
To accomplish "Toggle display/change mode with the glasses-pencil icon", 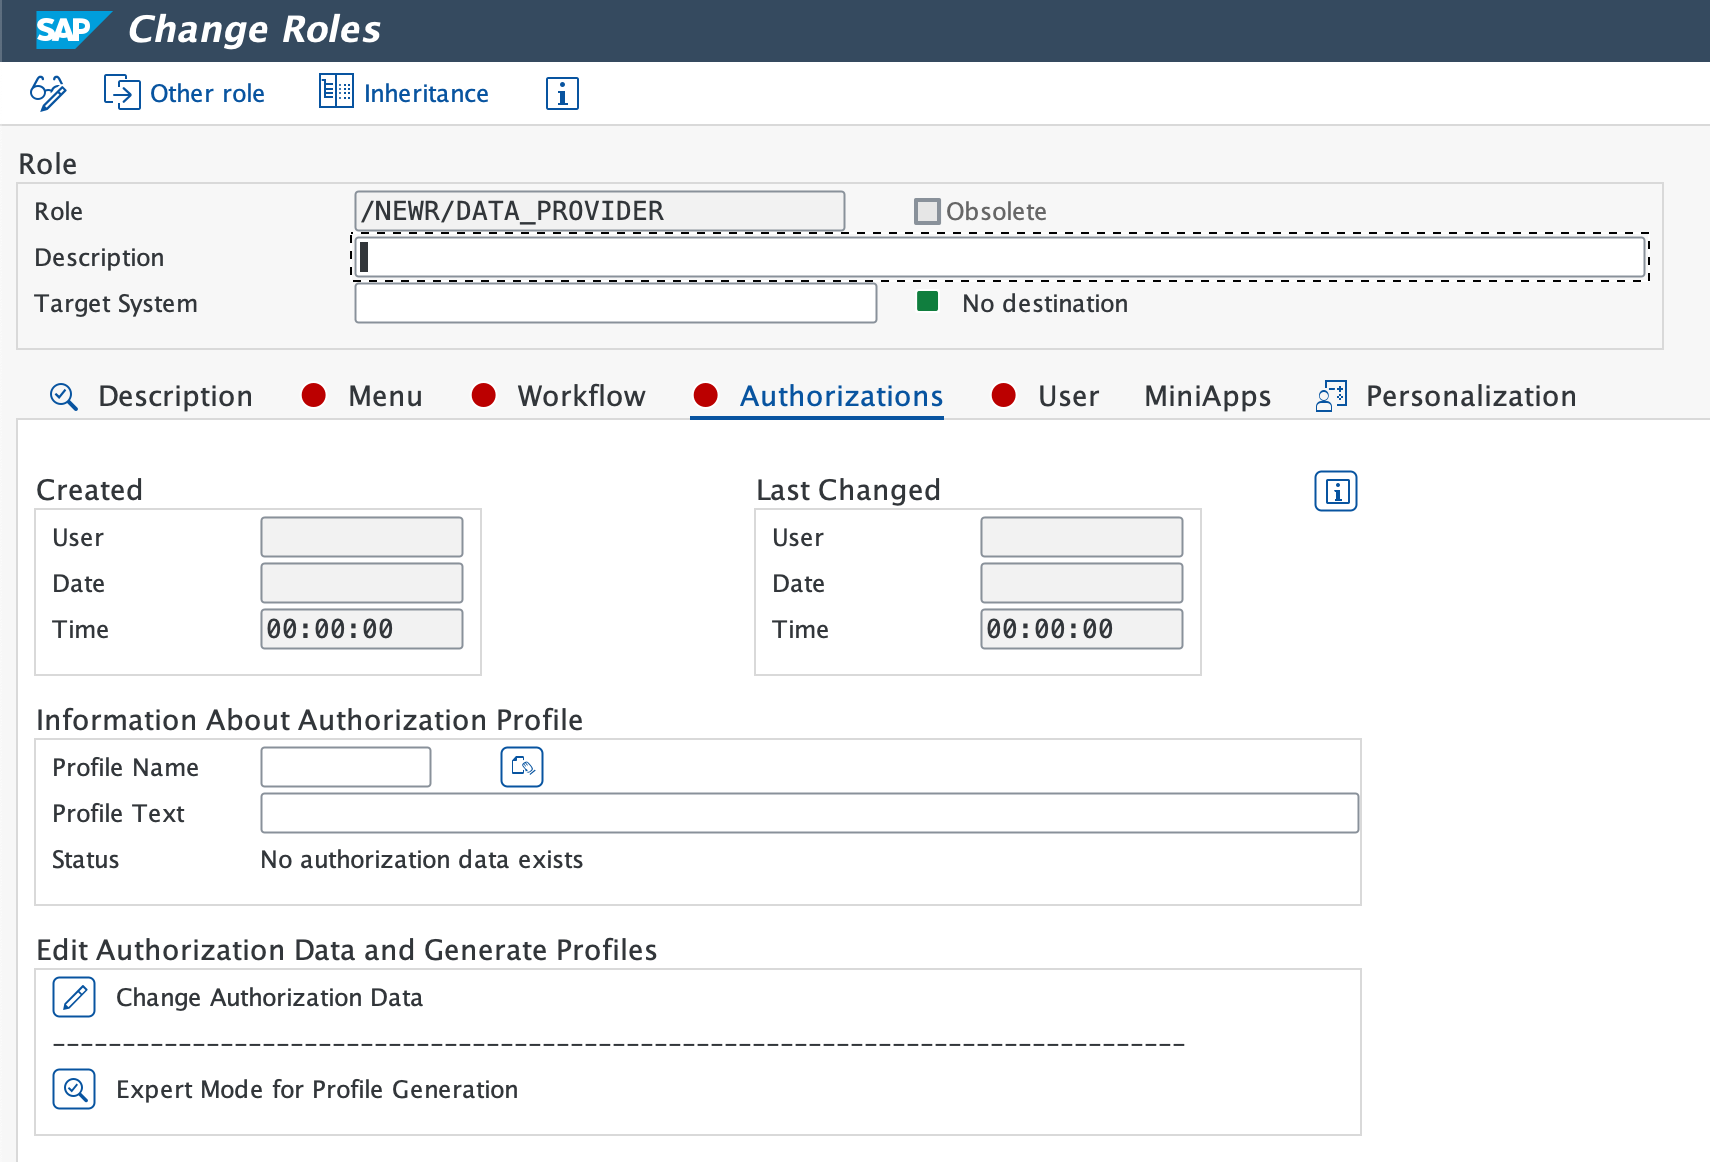I will coord(47,92).
